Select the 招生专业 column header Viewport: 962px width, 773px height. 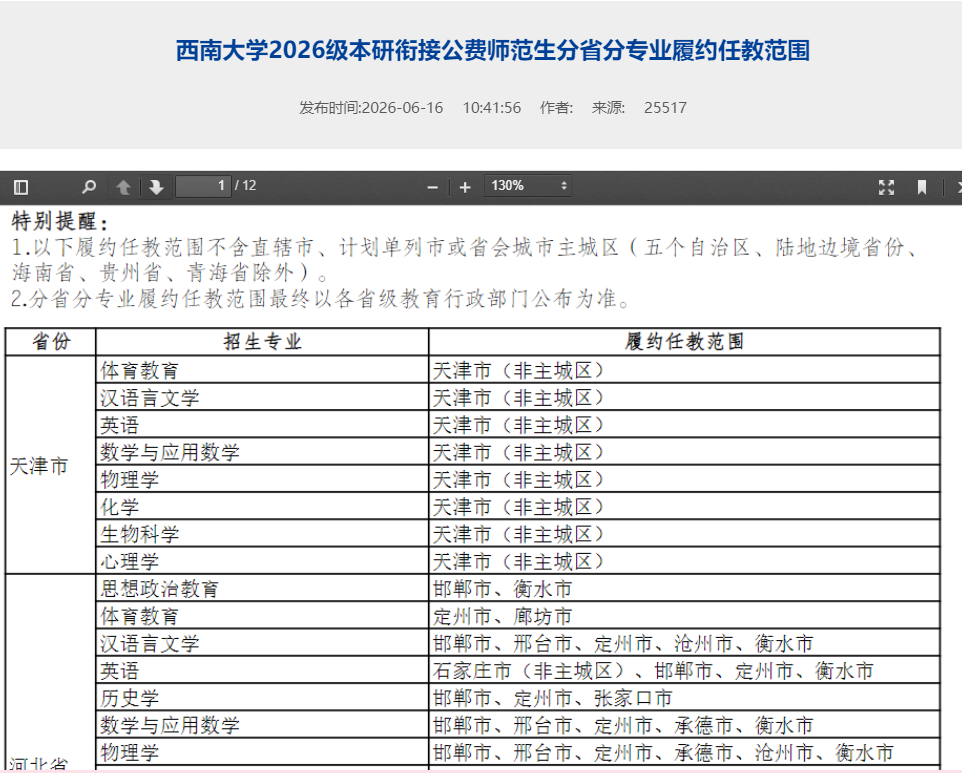click(262, 342)
